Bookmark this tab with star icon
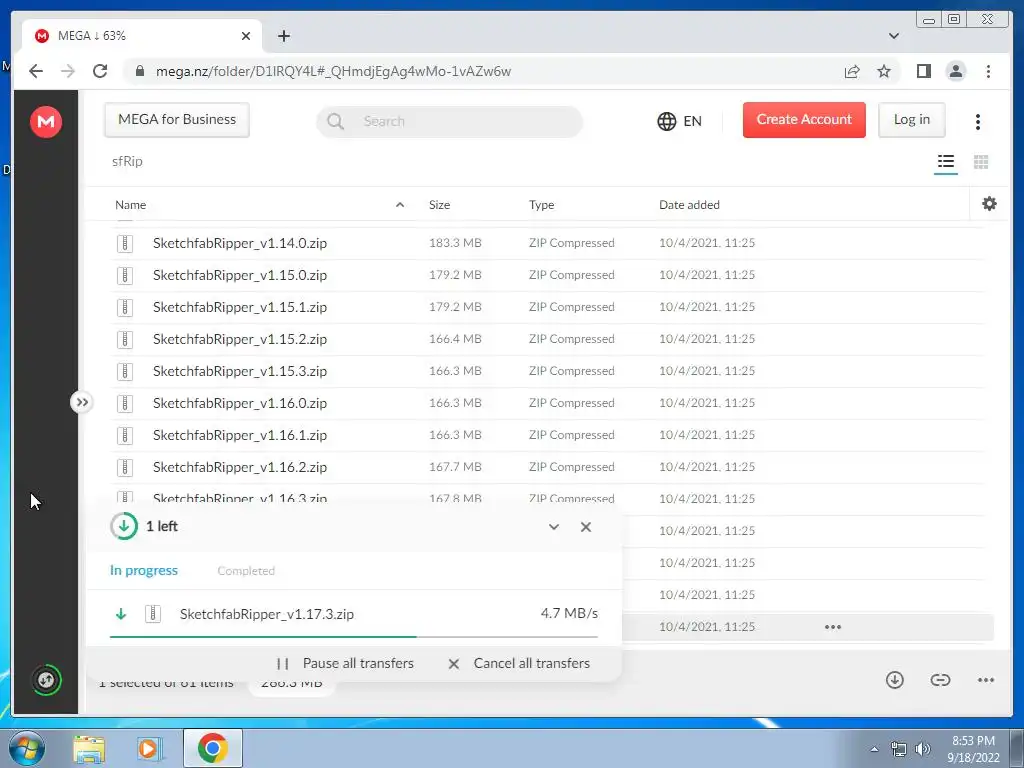1024x768 pixels. pyautogui.click(x=884, y=71)
